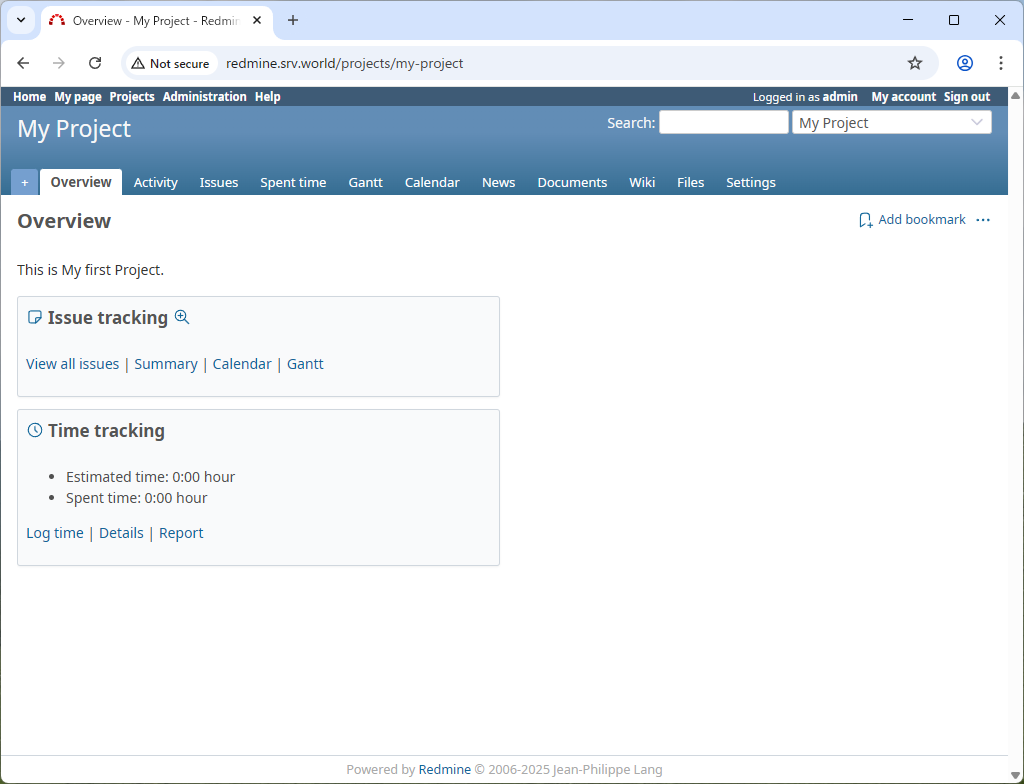Click the Add bookmark icon

tap(866, 220)
